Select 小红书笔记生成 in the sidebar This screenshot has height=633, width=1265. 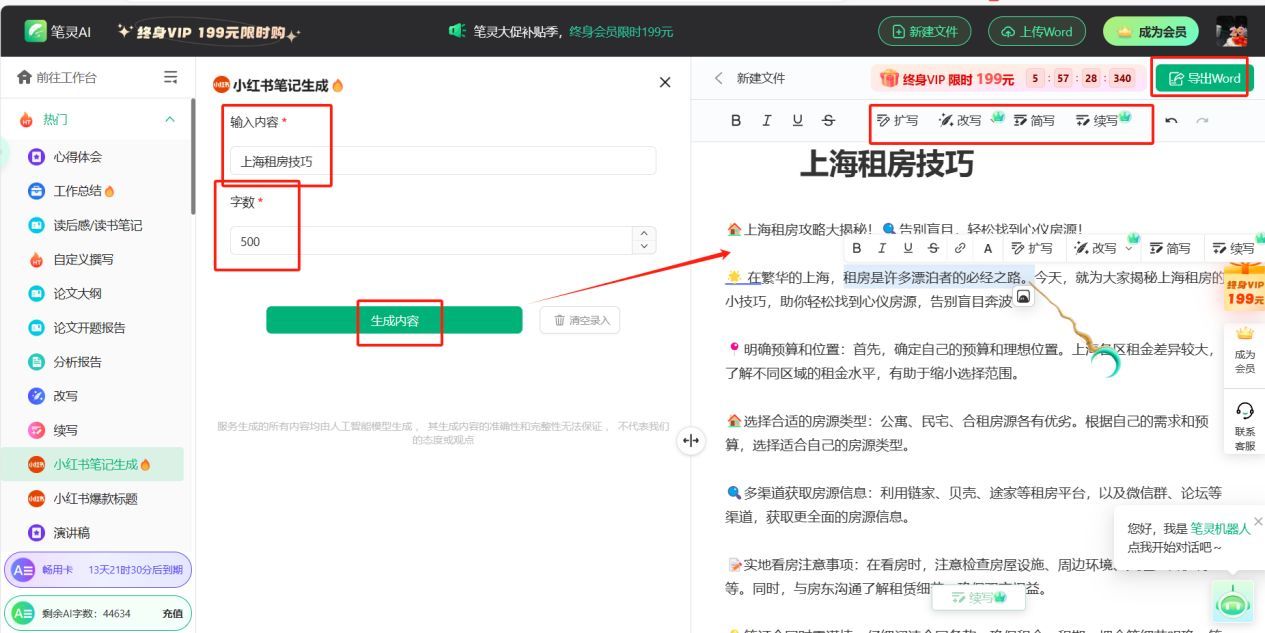tap(93, 464)
